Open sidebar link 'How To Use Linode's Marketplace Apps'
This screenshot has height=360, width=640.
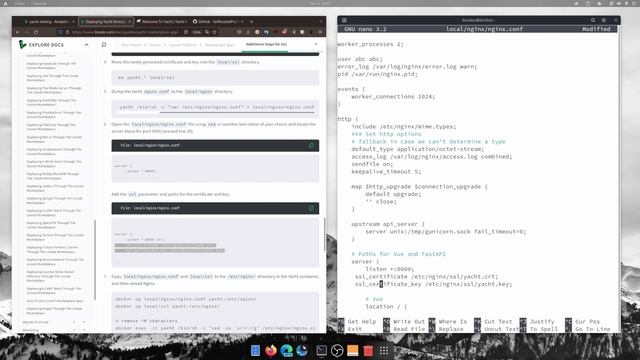pyautogui.click(x=55, y=301)
